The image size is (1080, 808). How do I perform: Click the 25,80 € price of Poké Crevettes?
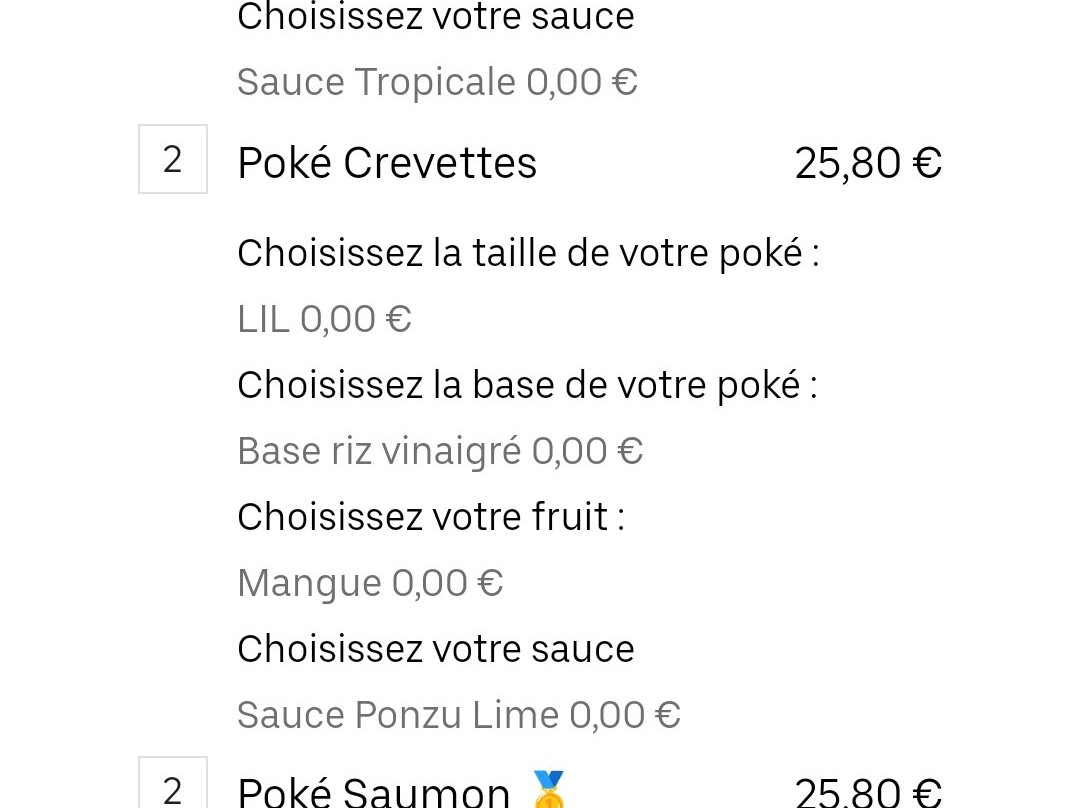[868, 163]
